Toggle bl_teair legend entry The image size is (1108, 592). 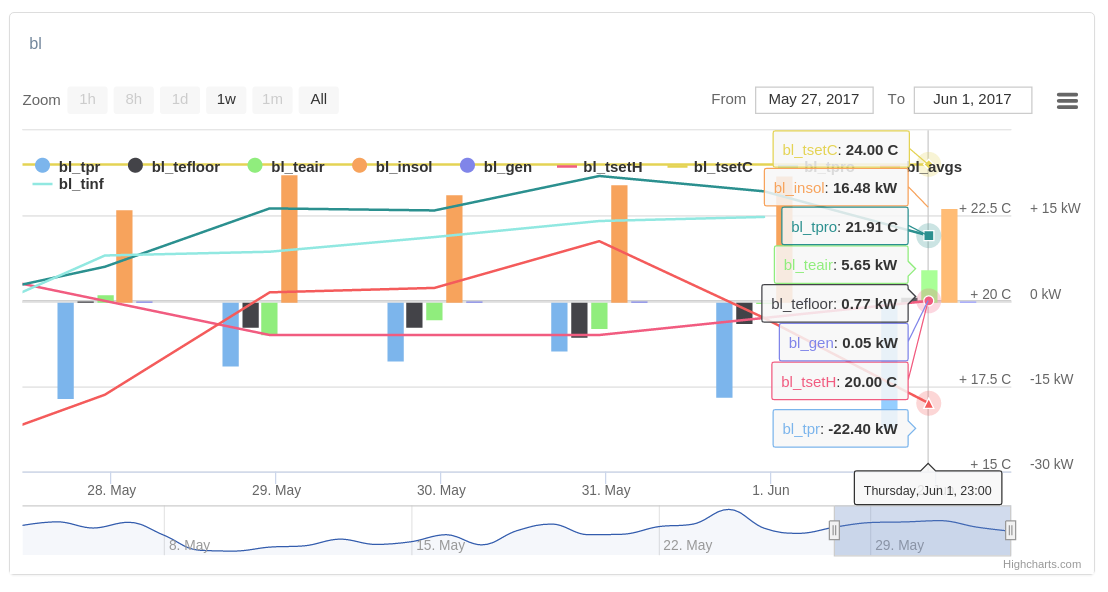(286, 166)
